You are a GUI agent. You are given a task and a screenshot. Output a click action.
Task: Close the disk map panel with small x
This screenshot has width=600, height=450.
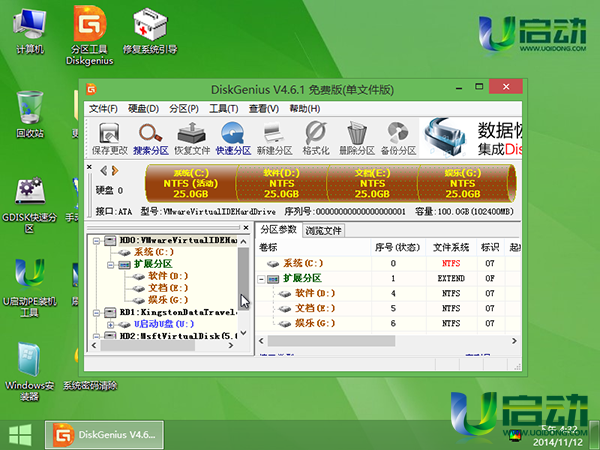[89, 167]
